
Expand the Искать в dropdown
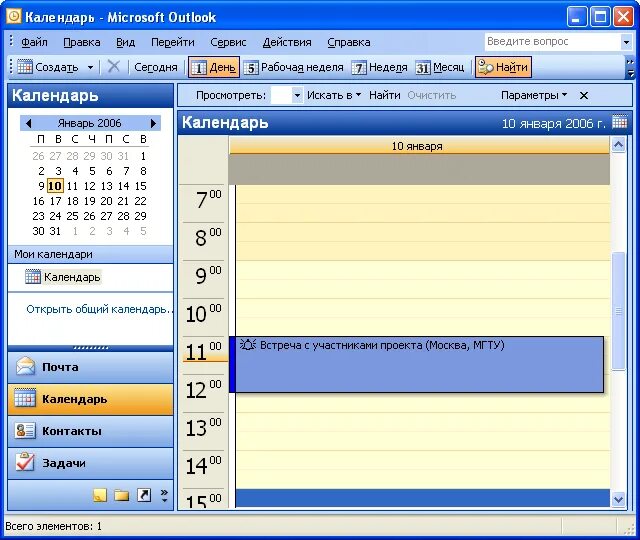[334, 95]
